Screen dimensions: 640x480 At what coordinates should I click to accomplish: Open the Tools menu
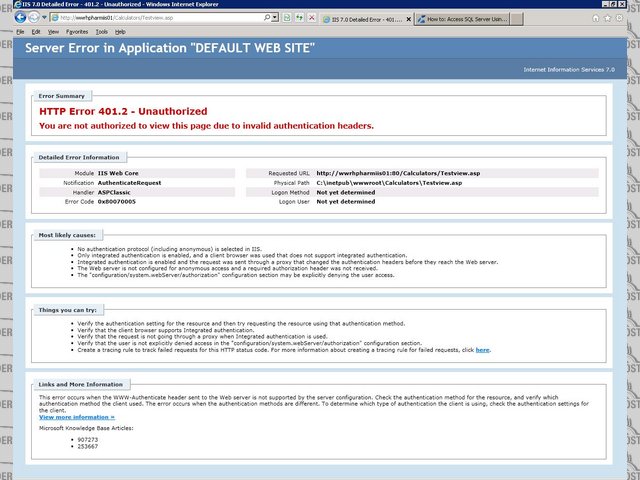[x=102, y=32]
